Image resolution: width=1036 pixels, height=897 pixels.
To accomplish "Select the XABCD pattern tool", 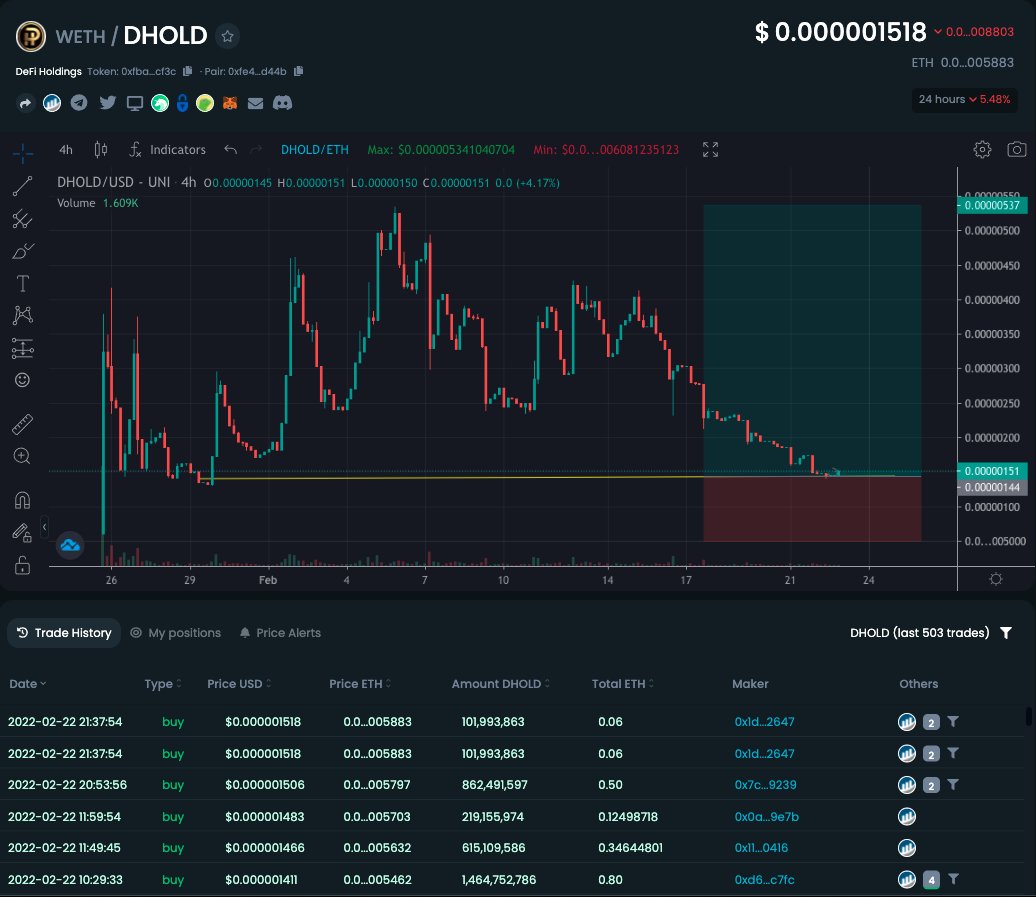I will pyautogui.click(x=22, y=315).
